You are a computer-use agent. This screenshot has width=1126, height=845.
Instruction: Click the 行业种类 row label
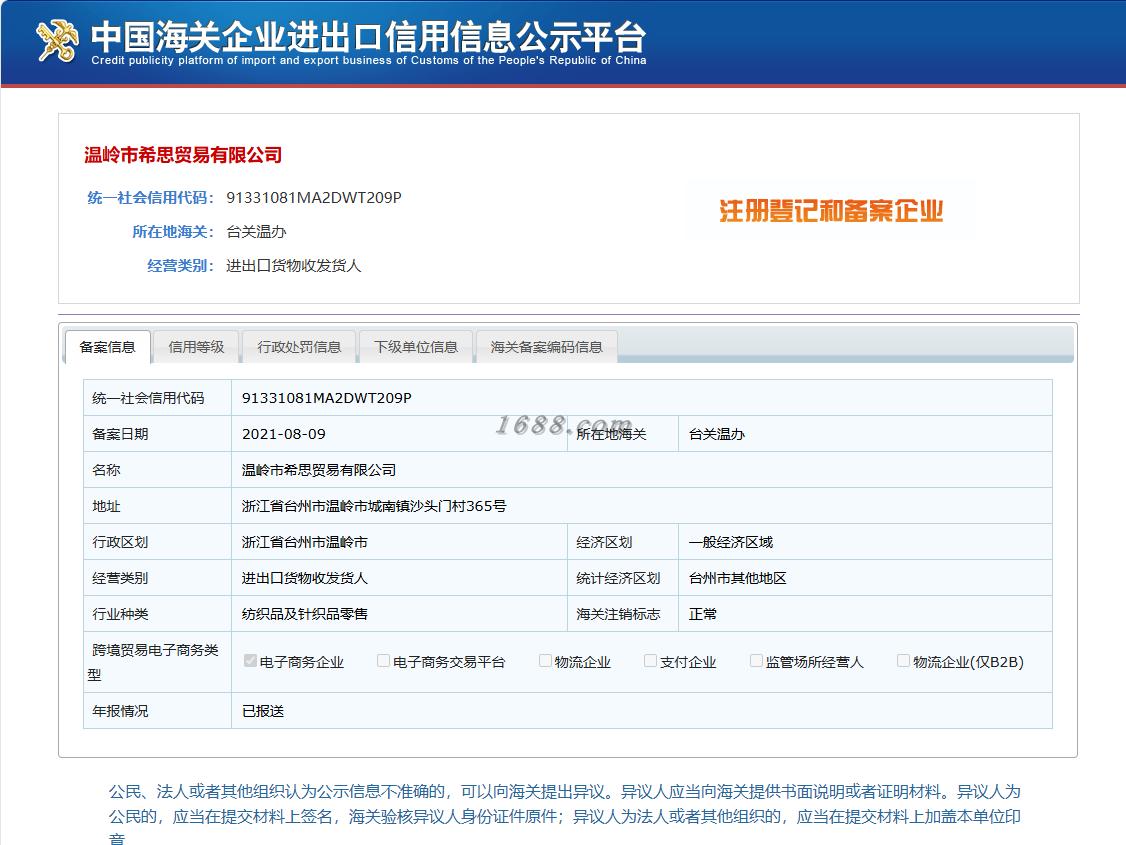tap(120, 614)
